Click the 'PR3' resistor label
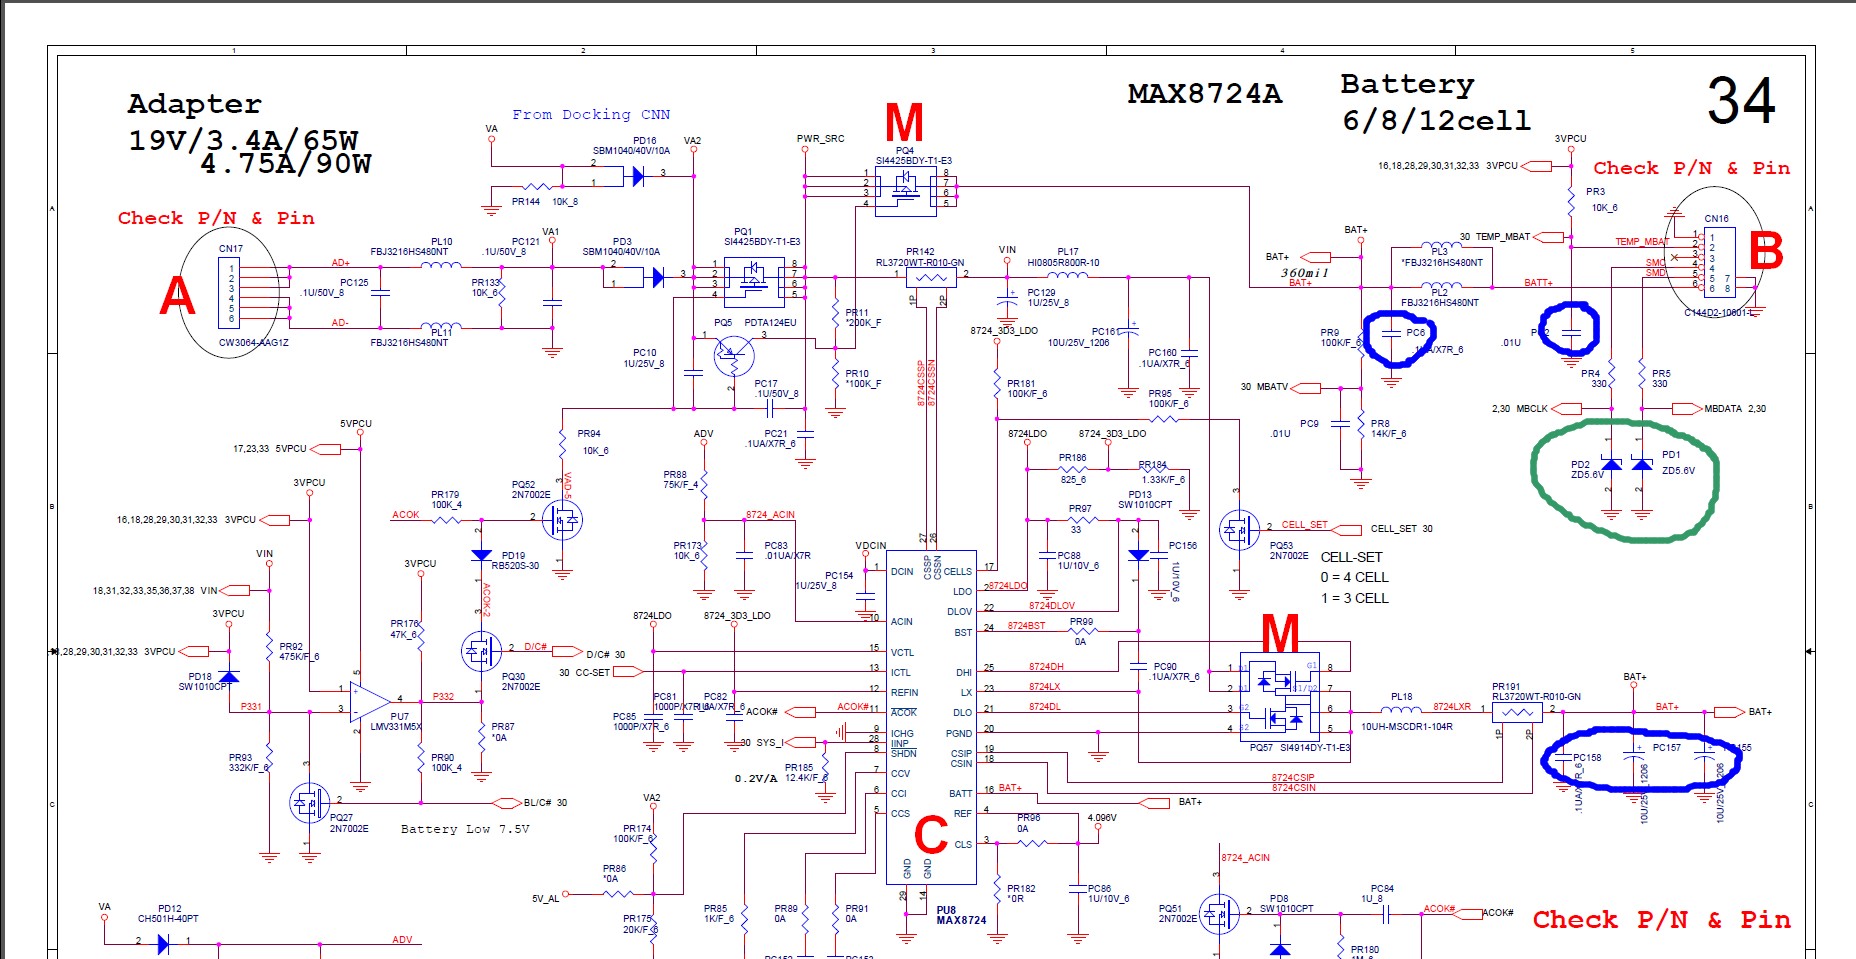 pyautogui.click(x=1595, y=192)
